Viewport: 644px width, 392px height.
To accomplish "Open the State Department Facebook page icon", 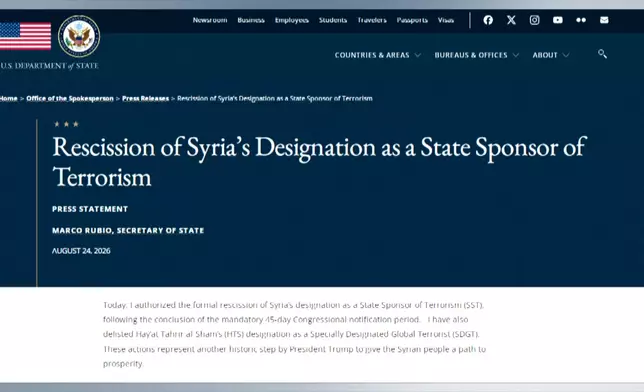I will click(x=488, y=20).
